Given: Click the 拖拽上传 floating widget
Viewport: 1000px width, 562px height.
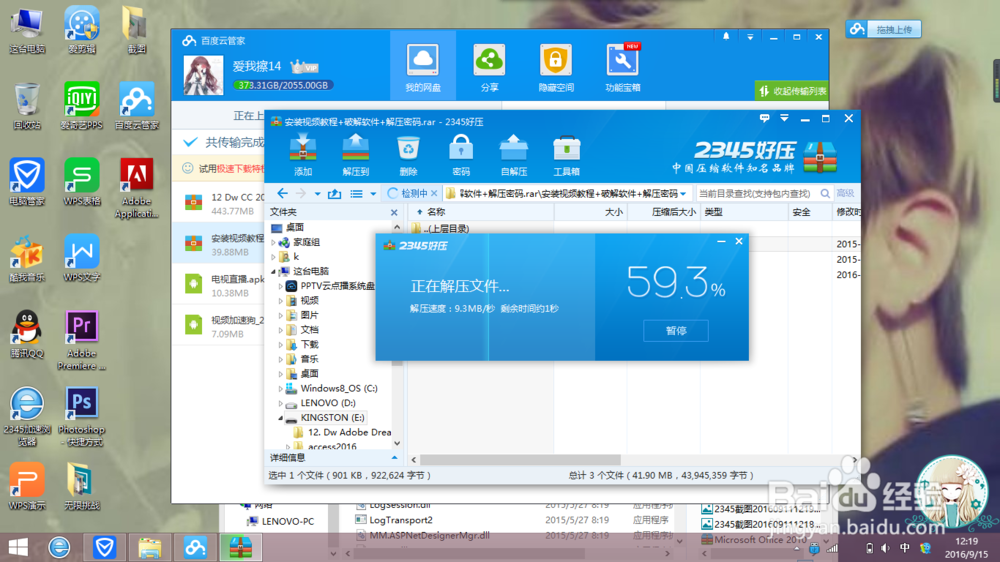Looking at the screenshot, I should [x=883, y=29].
